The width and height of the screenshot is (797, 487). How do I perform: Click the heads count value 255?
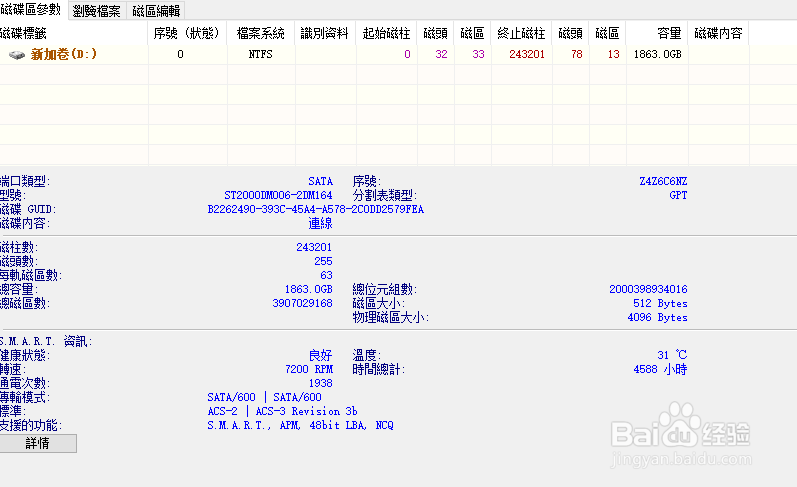tap(323, 261)
